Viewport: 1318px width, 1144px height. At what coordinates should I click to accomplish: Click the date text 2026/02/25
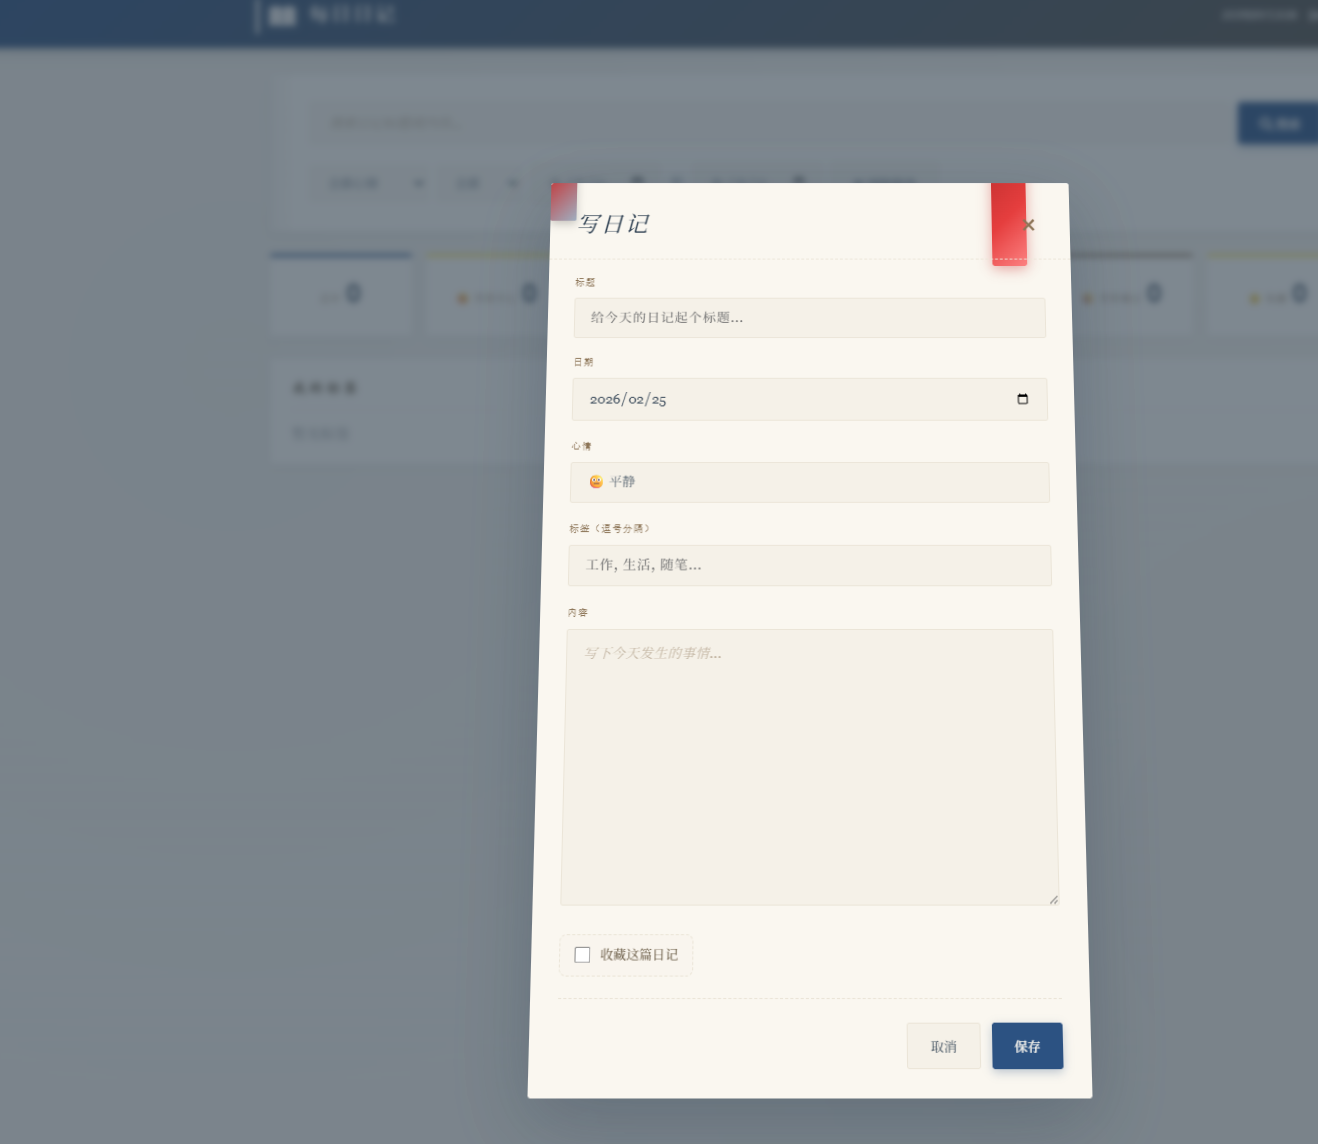pos(628,399)
